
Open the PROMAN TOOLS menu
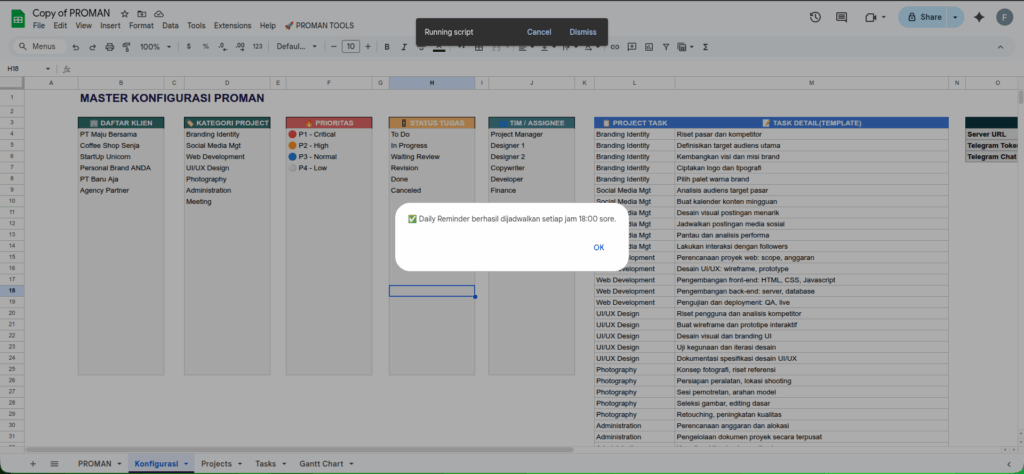click(x=318, y=25)
